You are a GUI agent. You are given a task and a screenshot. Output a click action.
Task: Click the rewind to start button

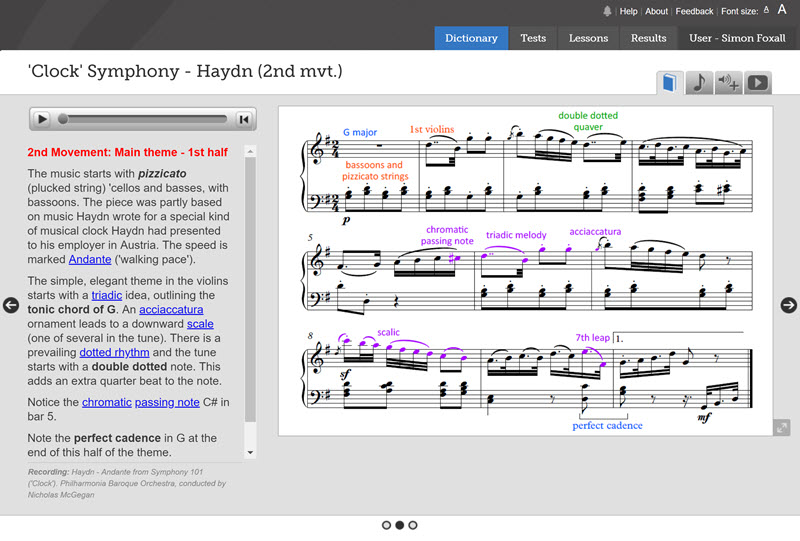coord(244,119)
